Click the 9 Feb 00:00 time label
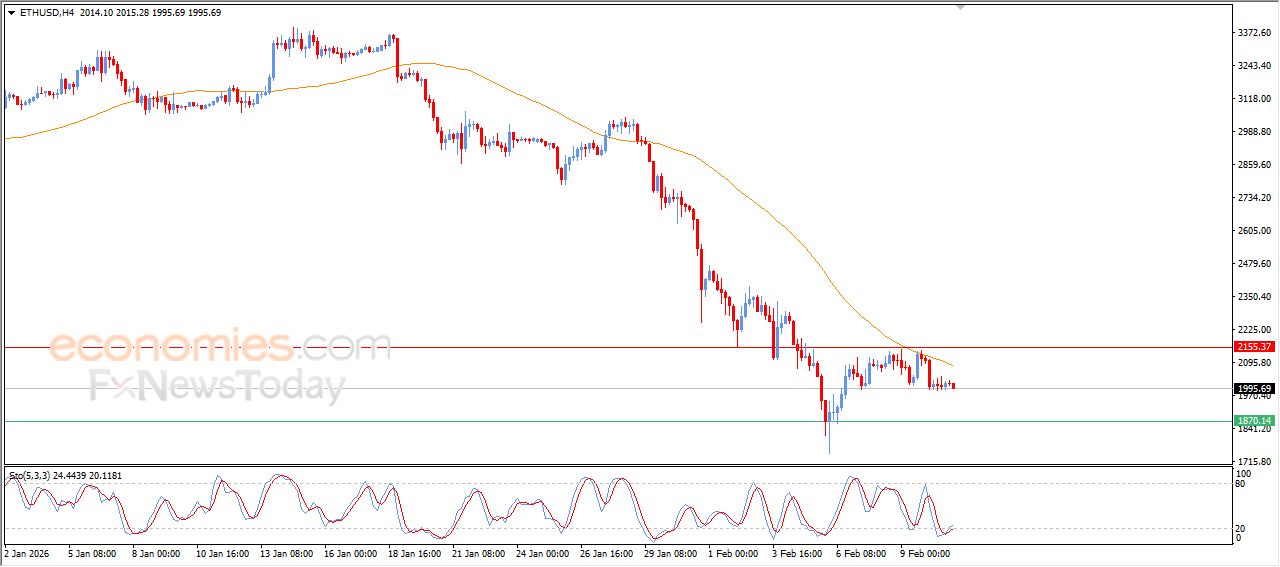 tap(924, 552)
